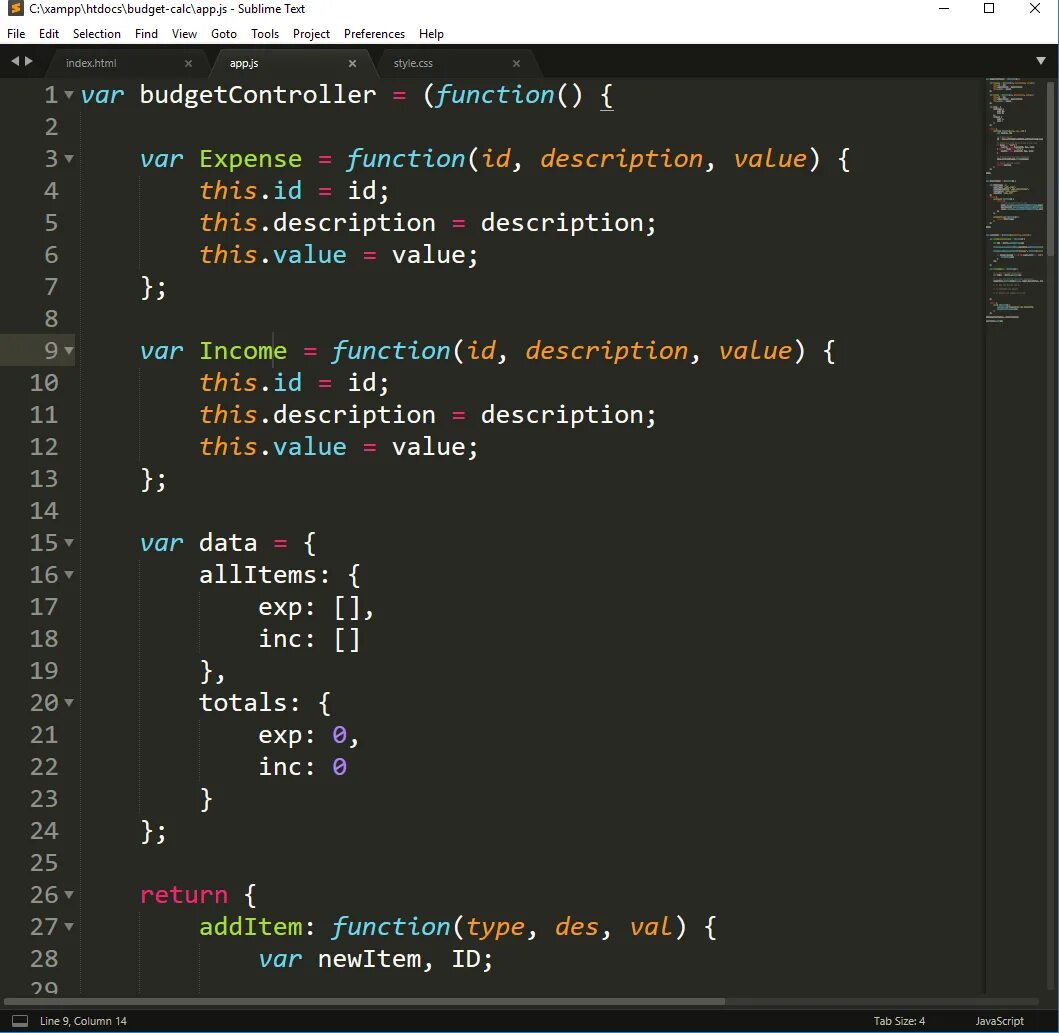Click the return keyword on line 26
The height and width of the screenshot is (1033, 1059).
[x=184, y=895]
